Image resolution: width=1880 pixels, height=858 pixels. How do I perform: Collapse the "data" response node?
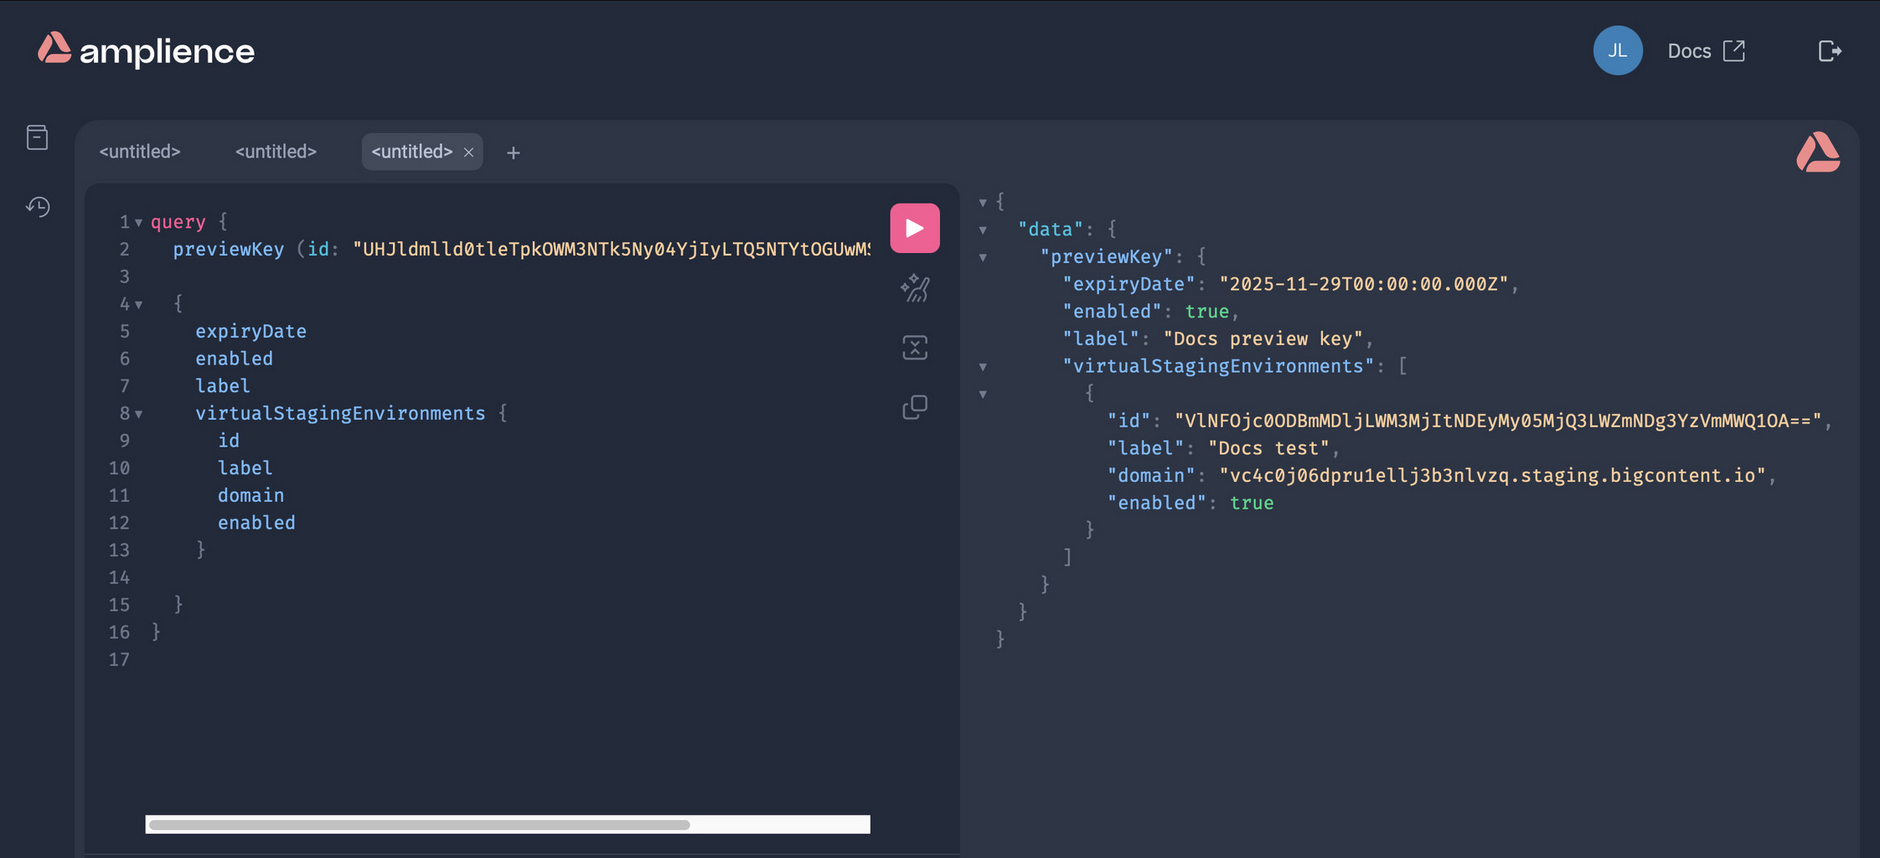coord(983,230)
